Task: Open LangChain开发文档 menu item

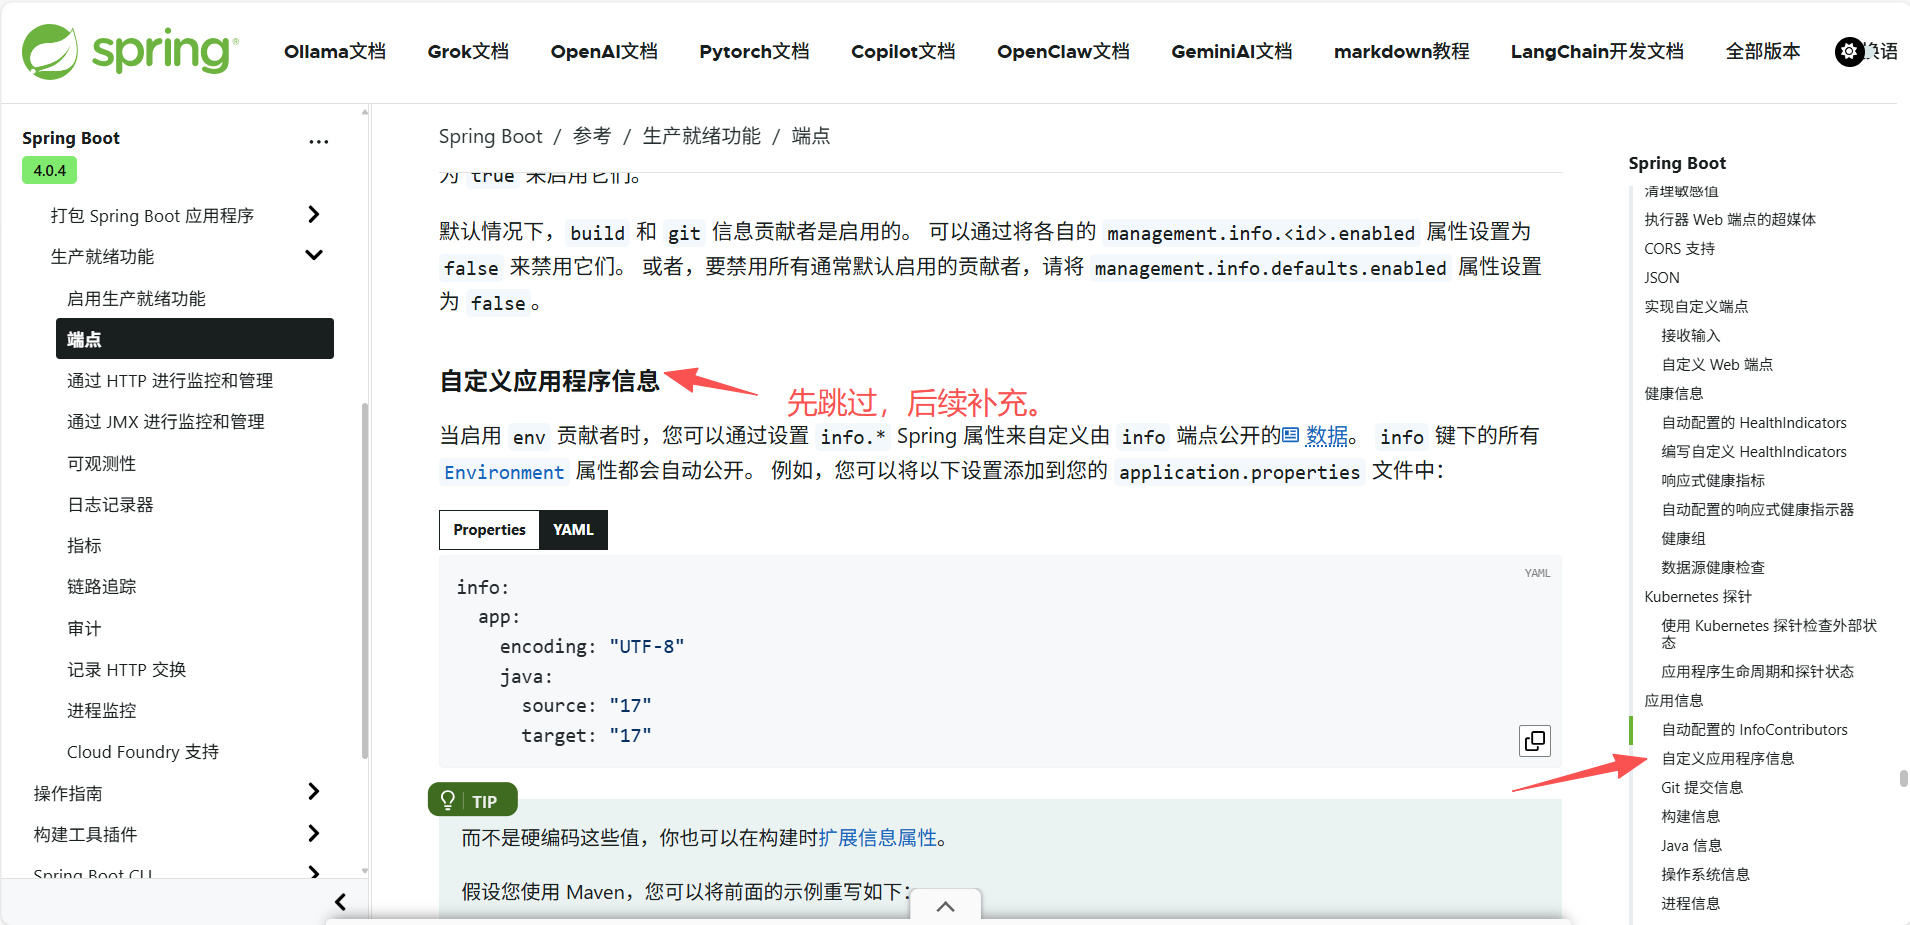Action: pyautogui.click(x=1597, y=51)
